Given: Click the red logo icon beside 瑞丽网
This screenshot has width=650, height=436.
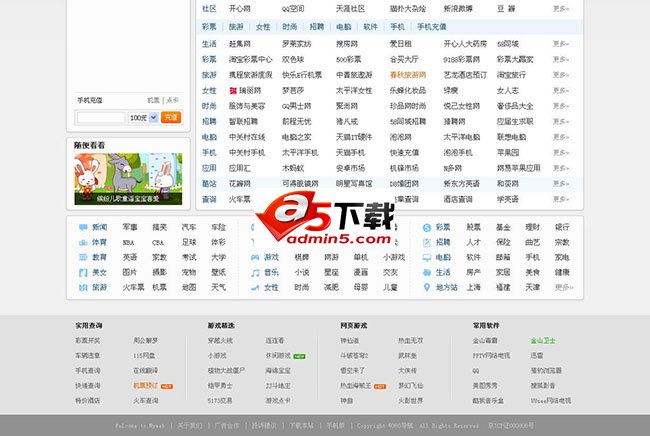Looking at the screenshot, I should pyautogui.click(x=233, y=90).
